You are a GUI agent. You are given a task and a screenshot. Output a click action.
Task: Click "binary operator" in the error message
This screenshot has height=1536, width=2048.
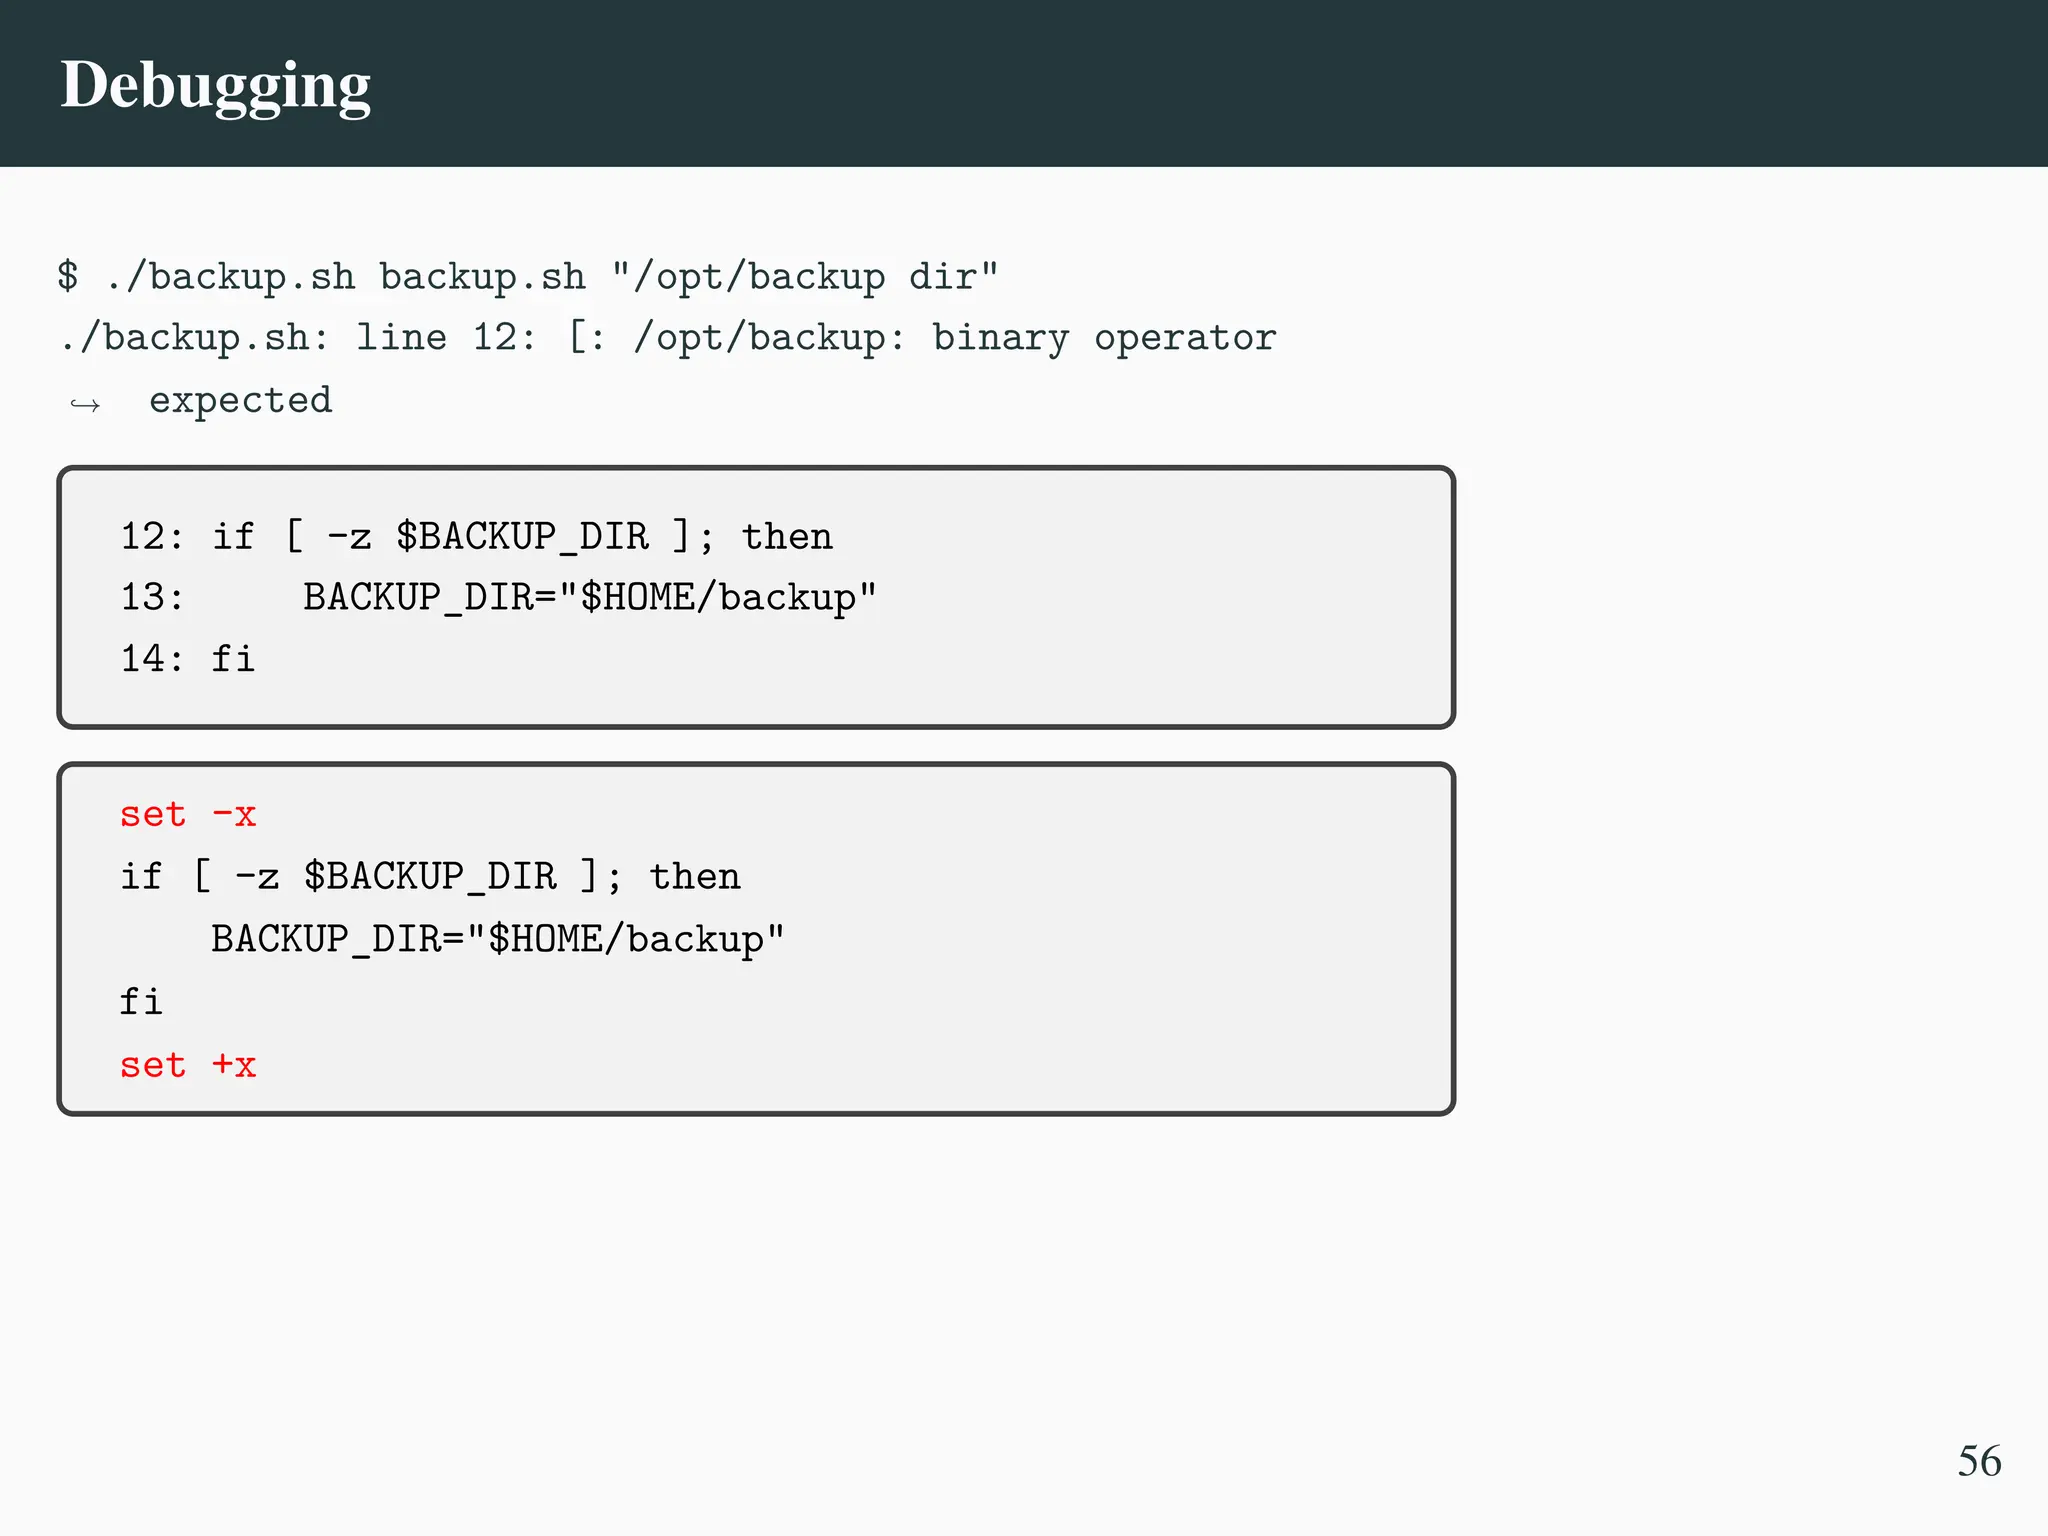(1103, 337)
